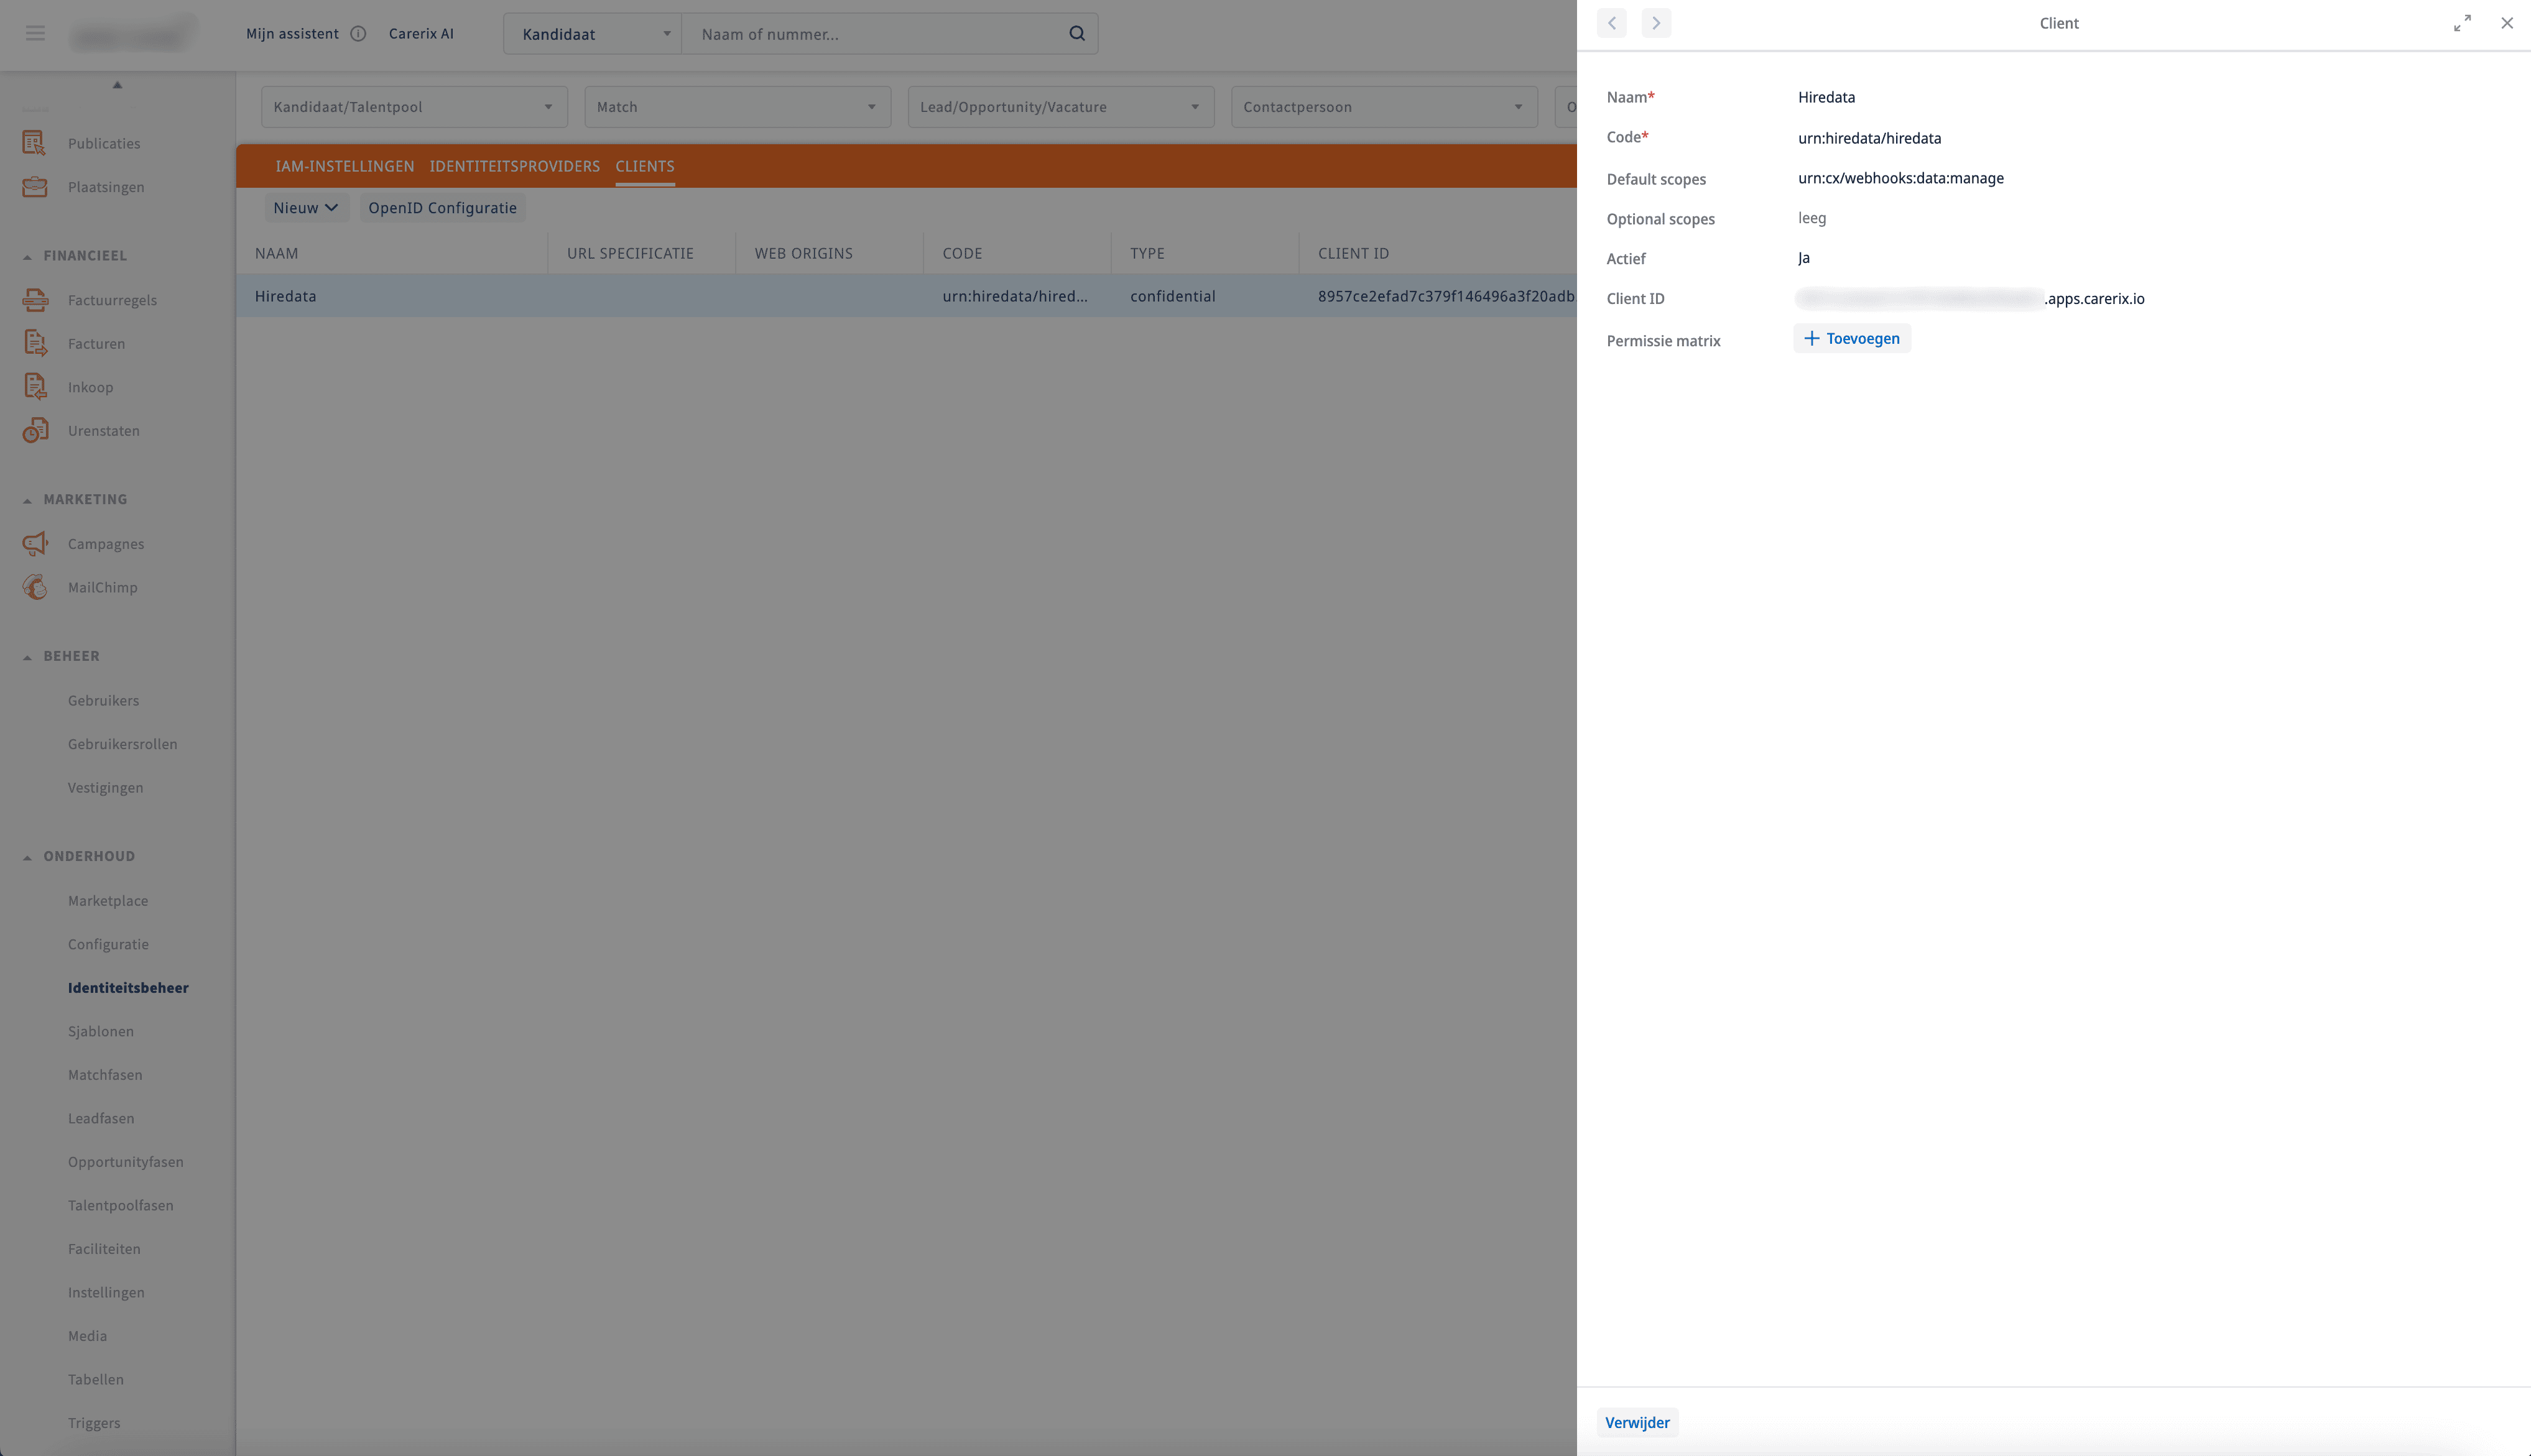Viewport: 2531px width, 1456px height.
Task: Open Configuratie in sidebar
Action: (x=108, y=944)
